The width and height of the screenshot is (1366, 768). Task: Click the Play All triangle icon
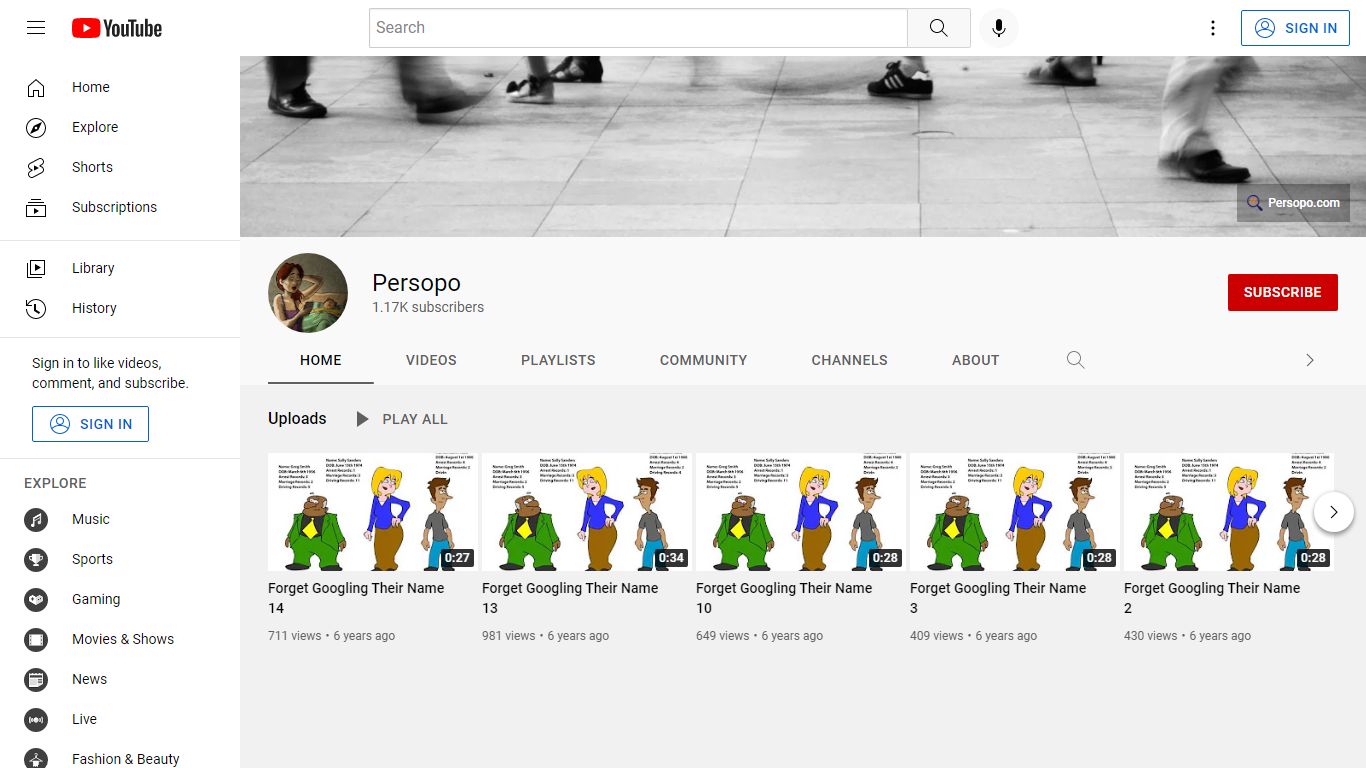pyautogui.click(x=362, y=419)
